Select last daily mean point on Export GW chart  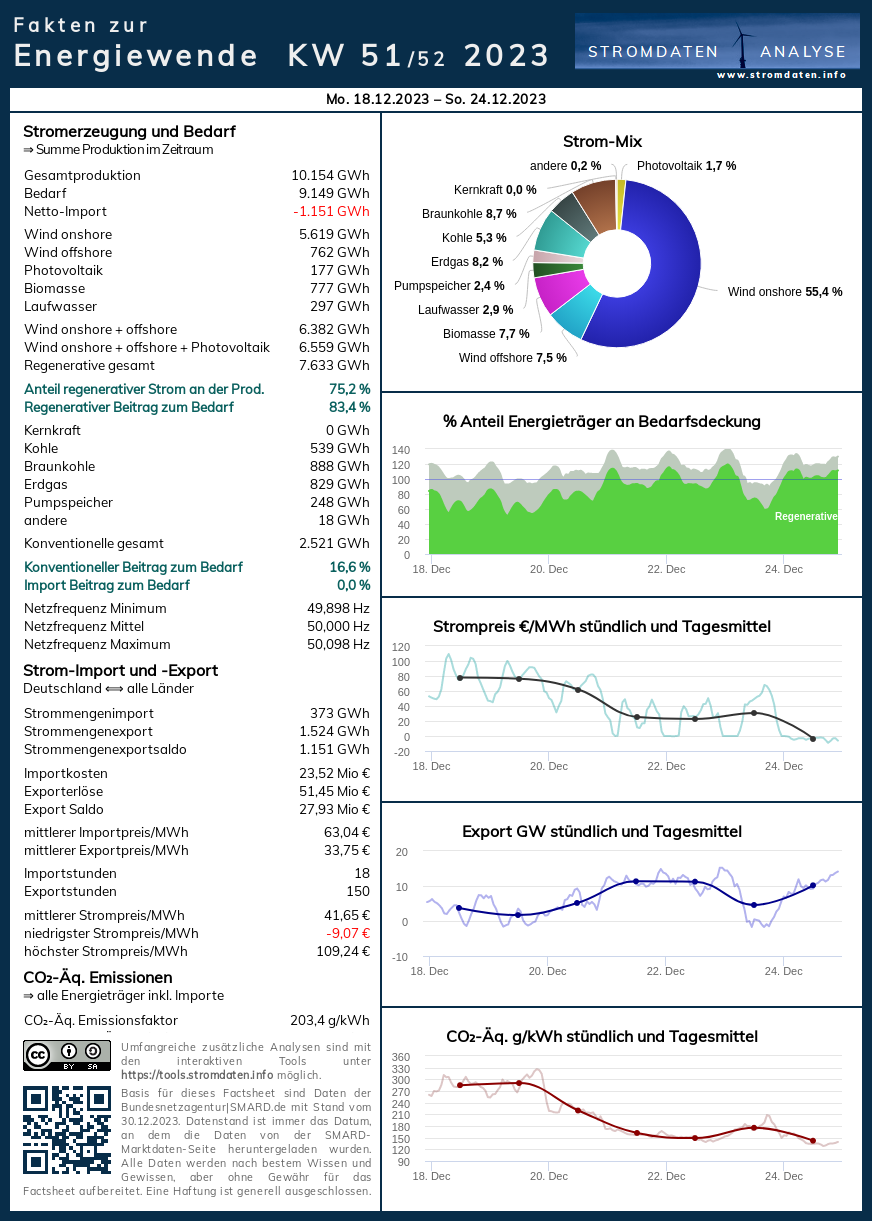(812, 885)
